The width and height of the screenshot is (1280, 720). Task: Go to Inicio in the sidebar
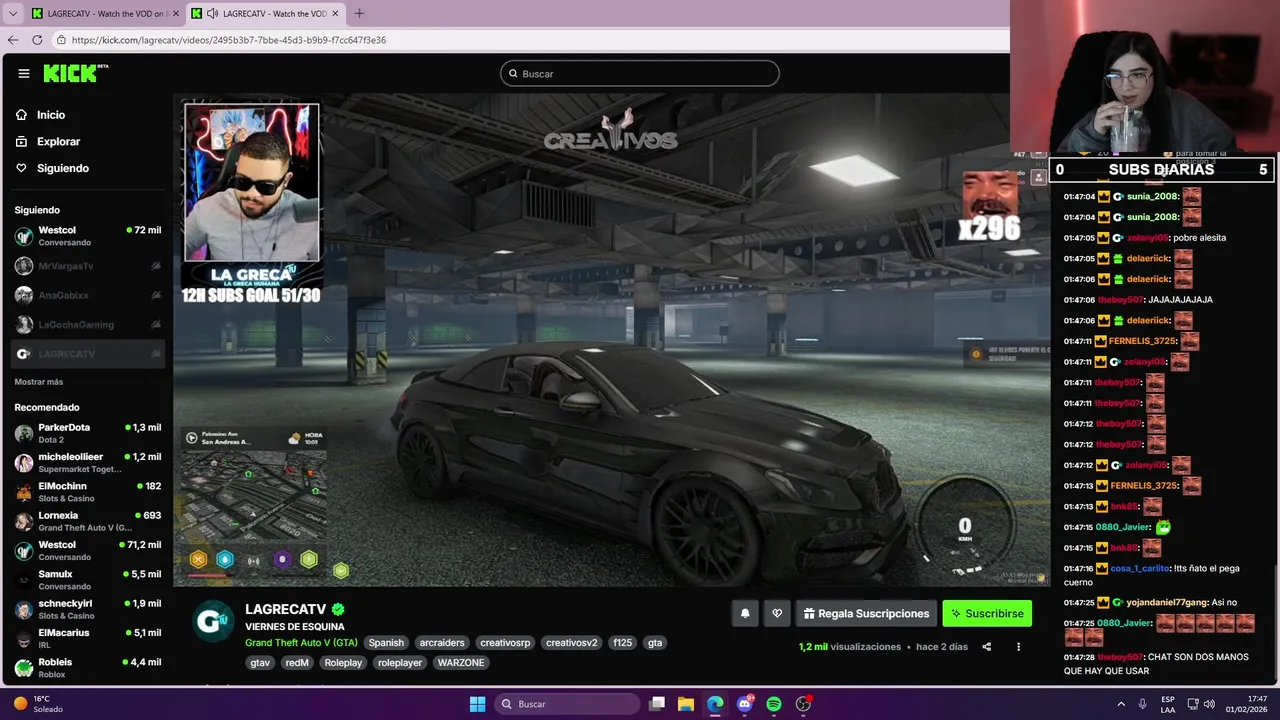click(51, 115)
